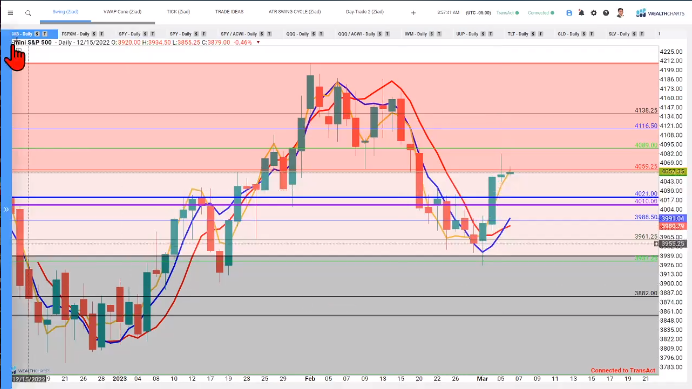Open the UTC -08:00 timezone selector
Viewport: 692px width, 389px height.
click(478, 13)
